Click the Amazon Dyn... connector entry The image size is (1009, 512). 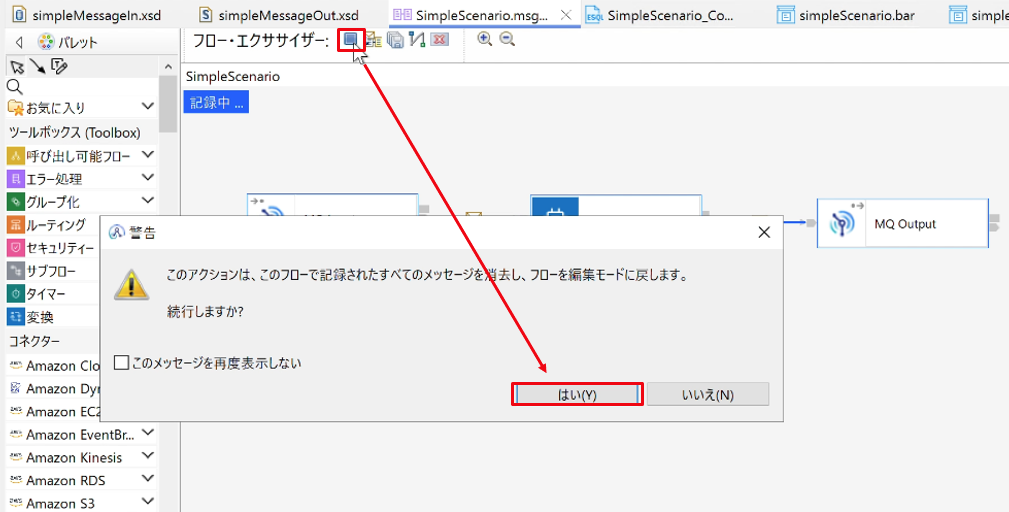pos(55,389)
